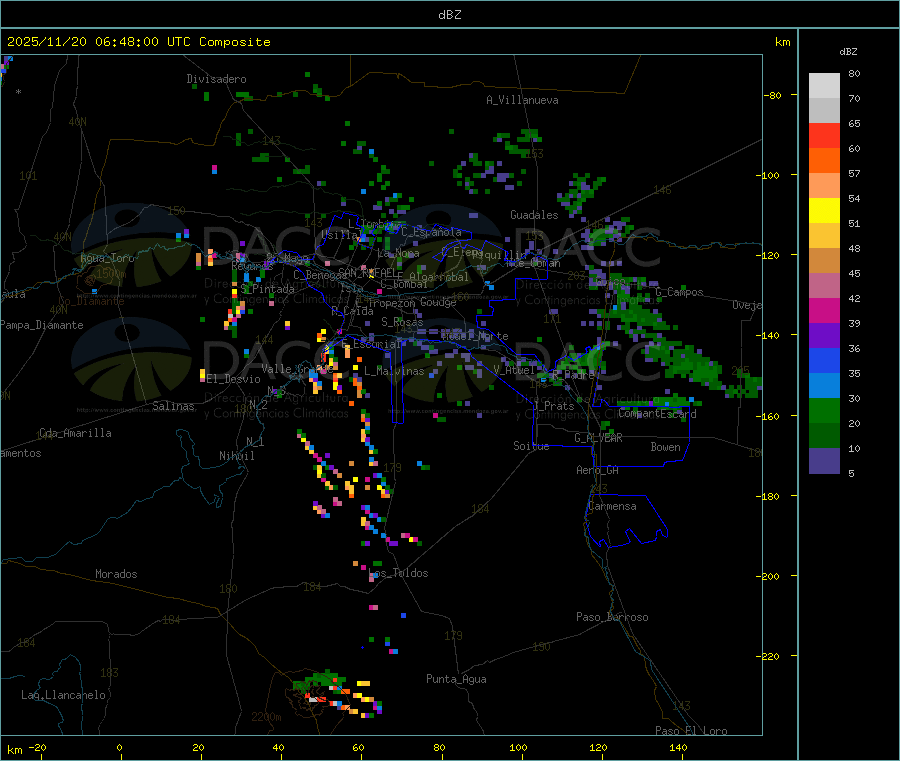
Task: Click the Paso_Borroso location label
Action: click(612, 617)
